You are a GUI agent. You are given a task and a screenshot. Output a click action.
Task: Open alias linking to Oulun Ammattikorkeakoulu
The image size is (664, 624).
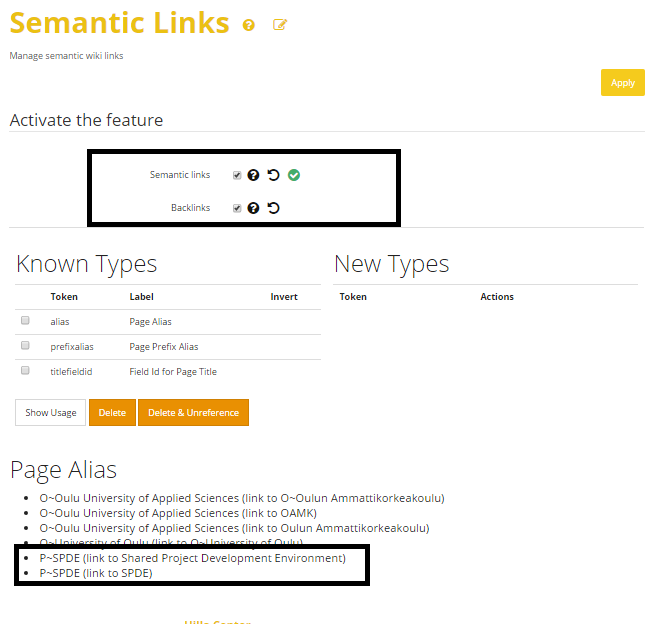(234, 528)
